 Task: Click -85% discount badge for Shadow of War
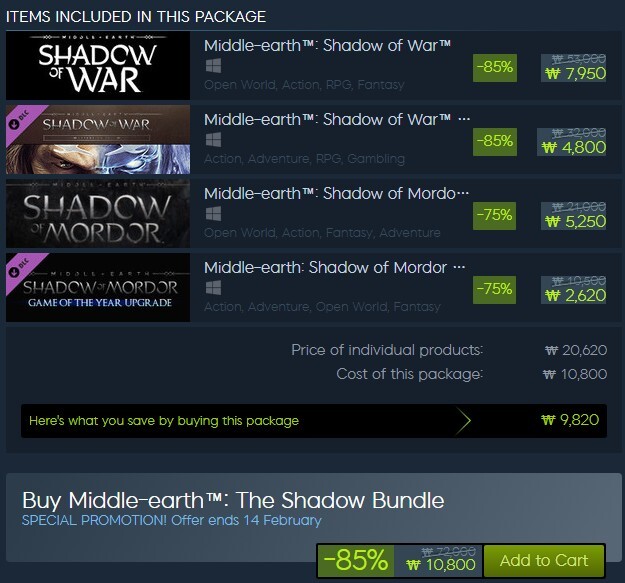pos(495,67)
